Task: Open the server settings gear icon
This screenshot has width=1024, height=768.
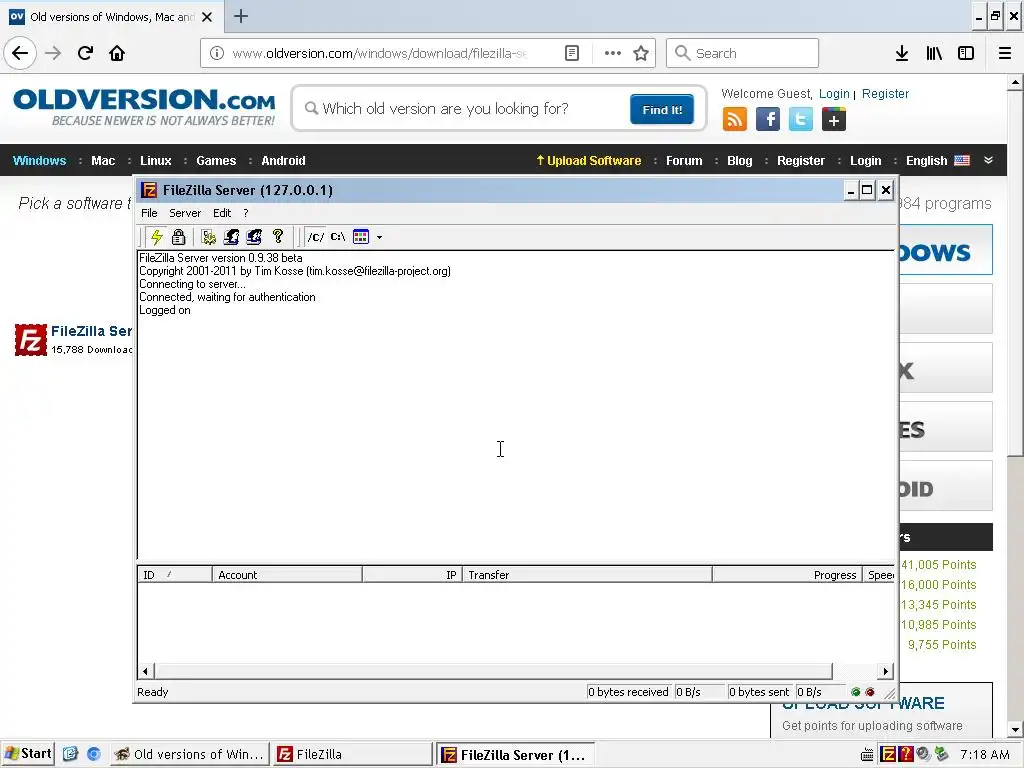Action: click(x=209, y=236)
